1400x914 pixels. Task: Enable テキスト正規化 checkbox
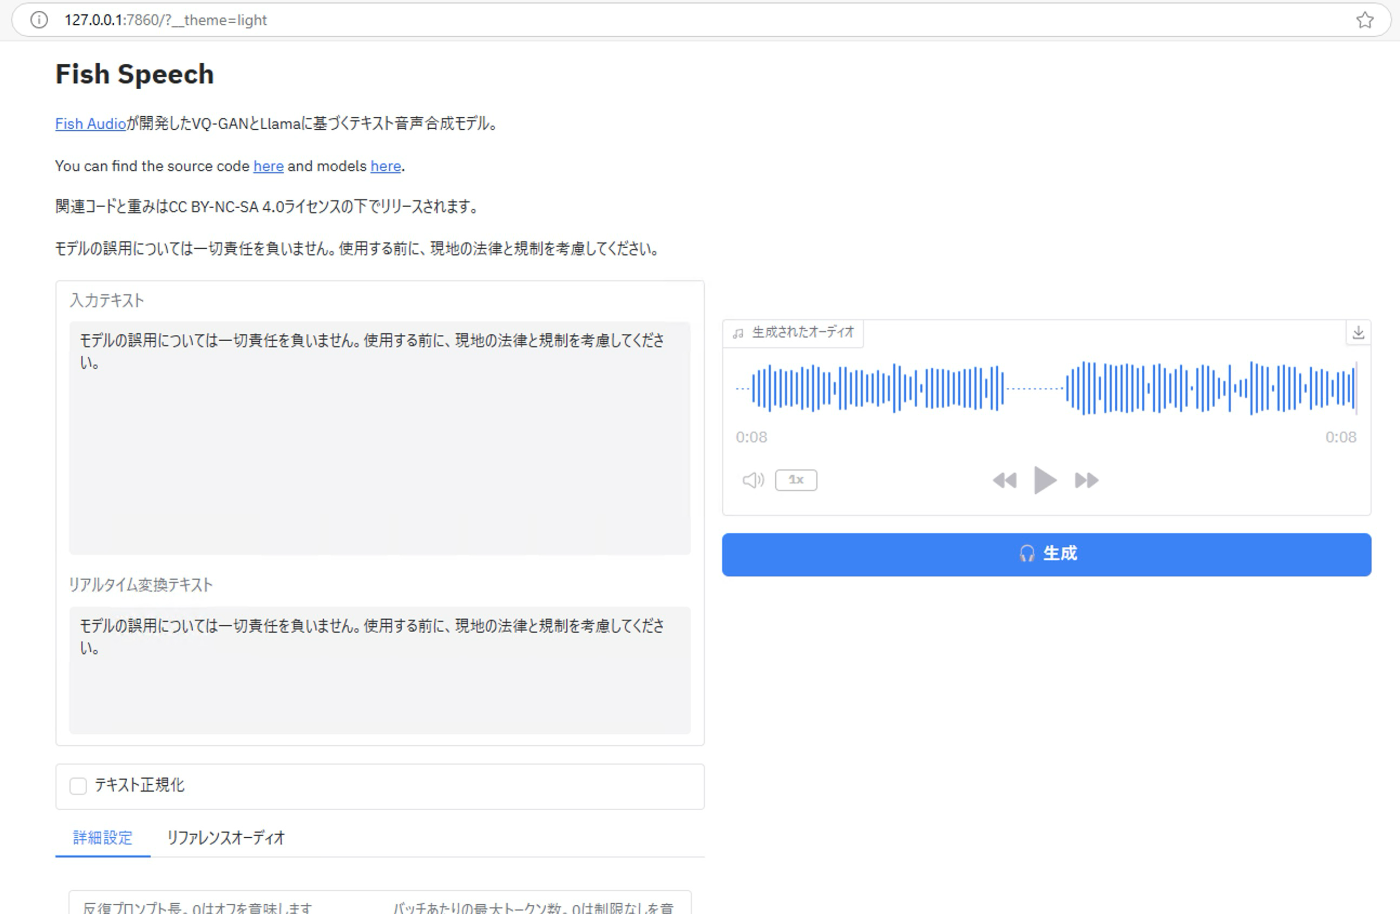click(x=78, y=786)
